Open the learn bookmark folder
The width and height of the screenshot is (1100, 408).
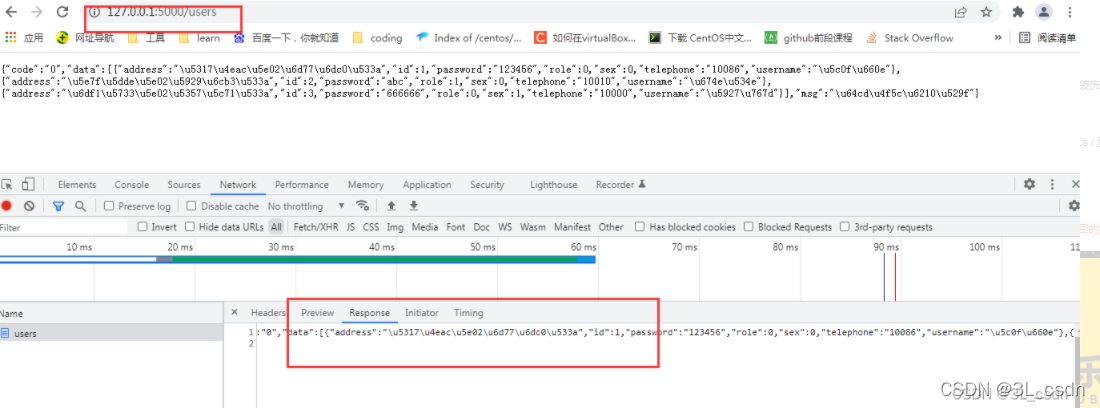pos(199,38)
